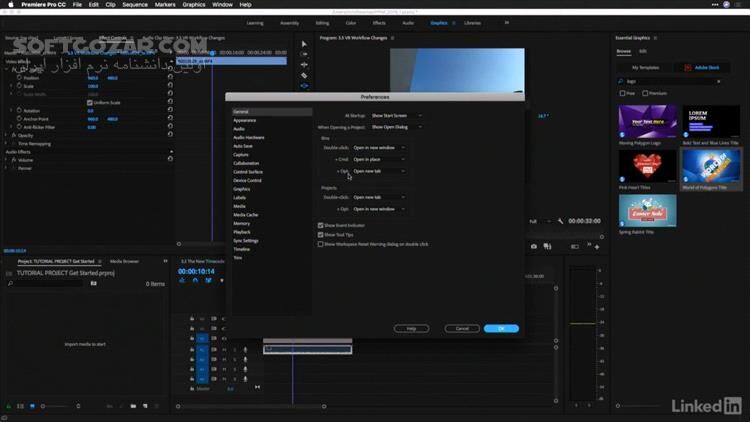The width and height of the screenshot is (750, 422).
Task: Open the When Opening a Project dropdown
Action: click(397, 127)
